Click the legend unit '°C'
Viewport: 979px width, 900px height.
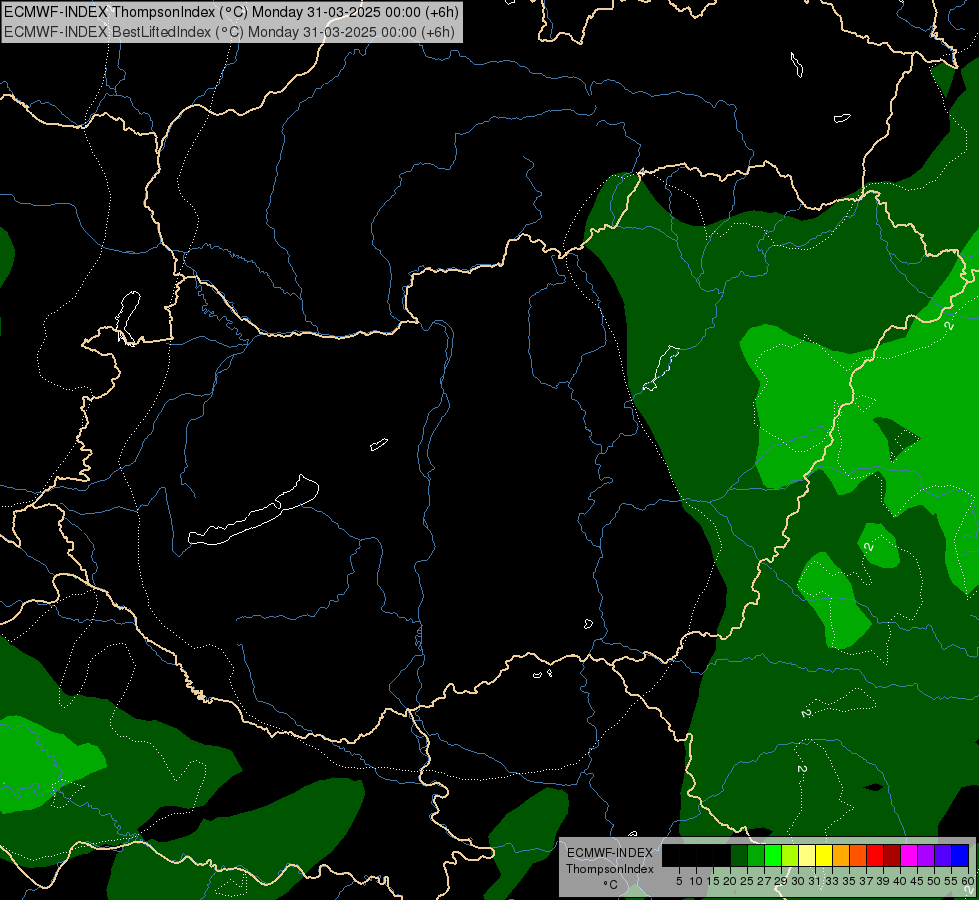point(610,885)
